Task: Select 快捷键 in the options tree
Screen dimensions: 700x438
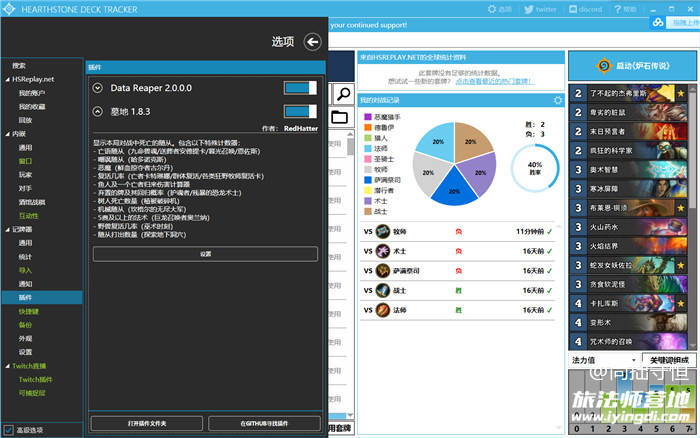Action: pyautogui.click(x=29, y=311)
